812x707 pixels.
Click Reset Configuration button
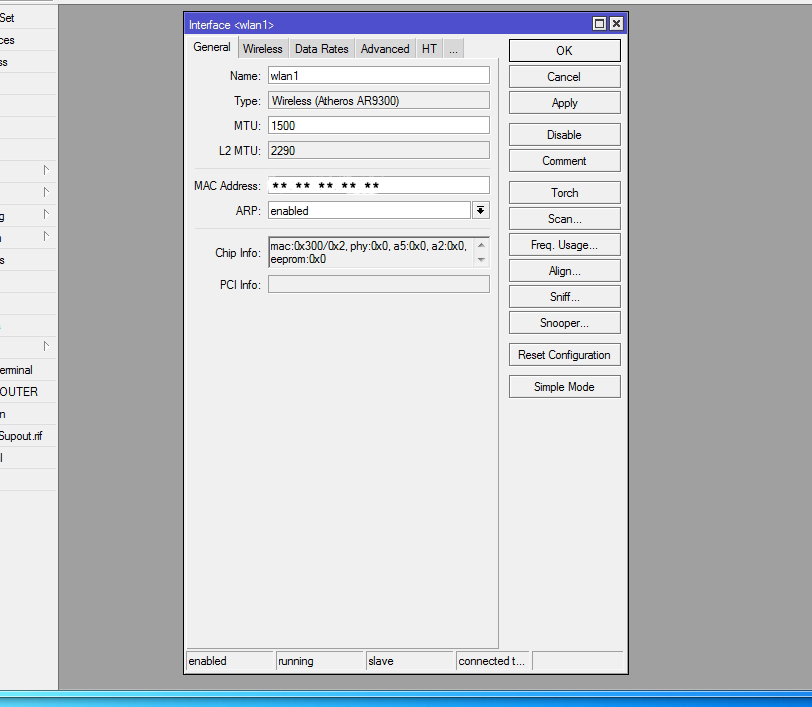point(564,355)
